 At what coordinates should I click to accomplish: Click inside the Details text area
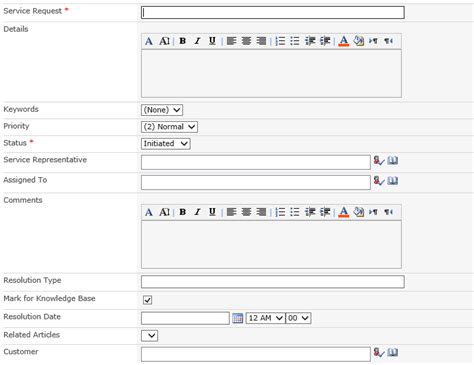[x=271, y=73]
